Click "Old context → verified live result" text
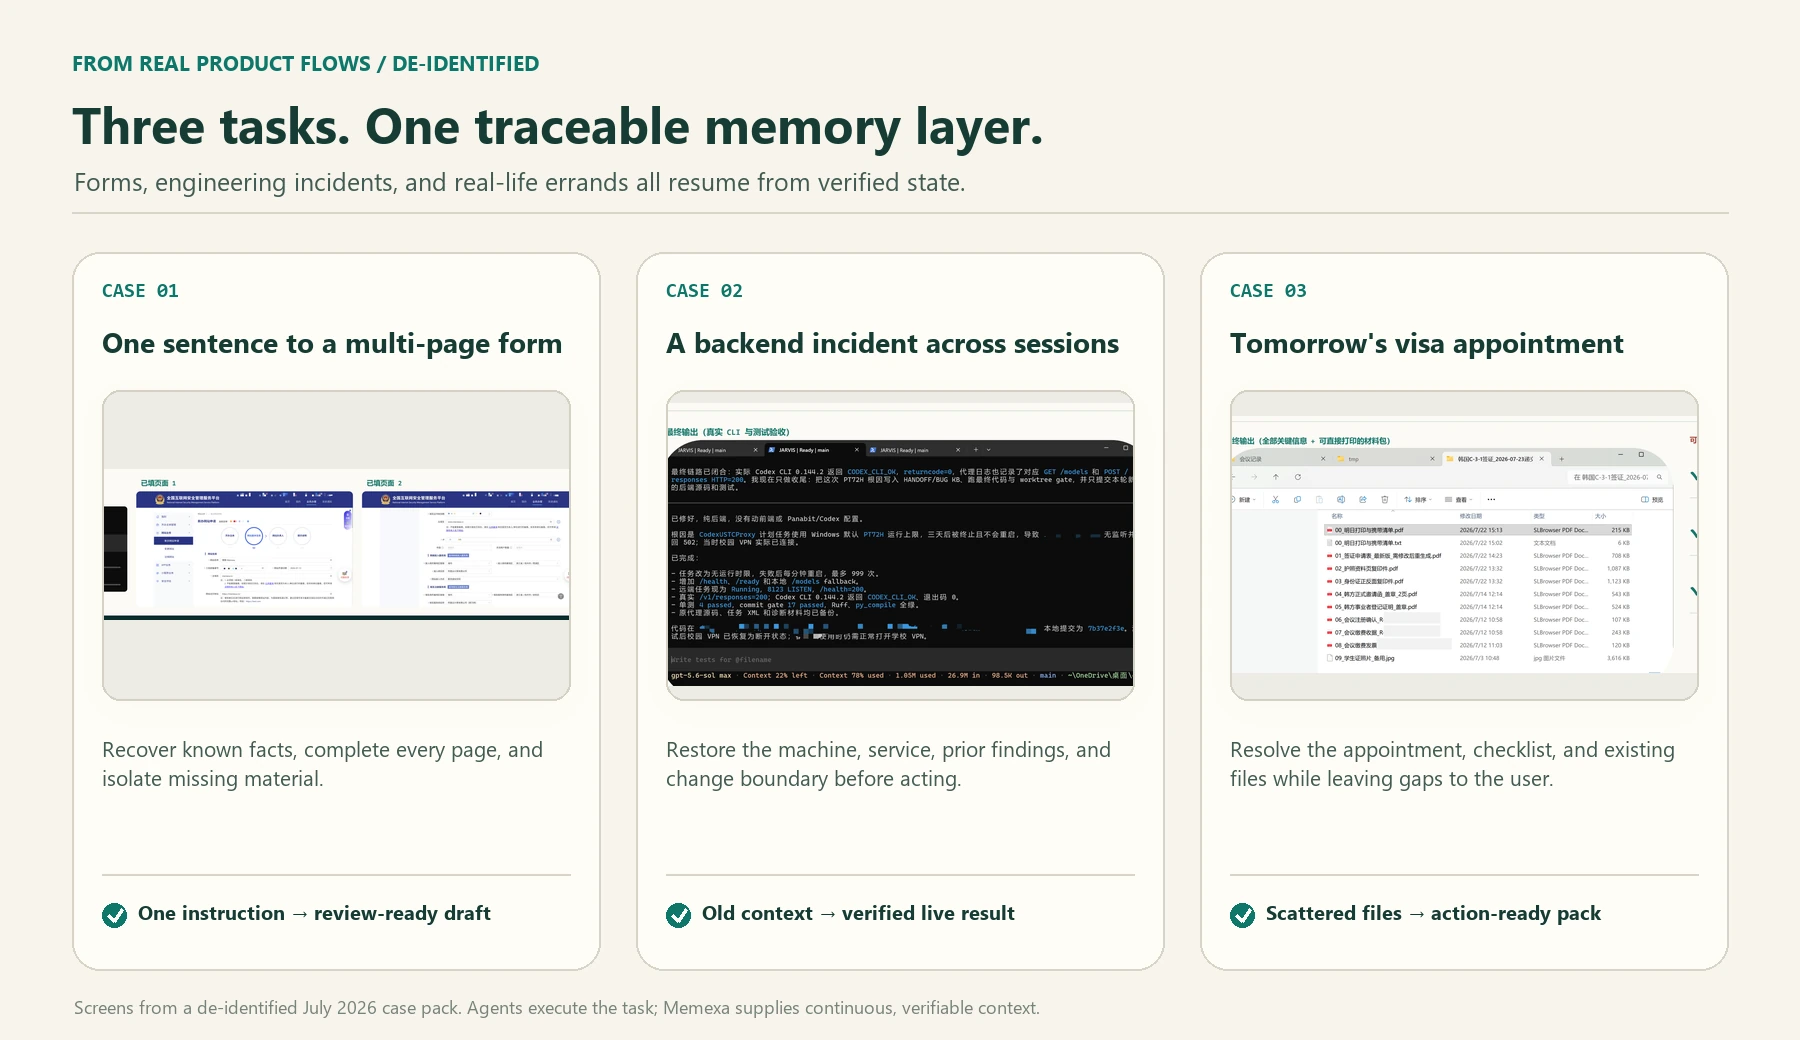Viewport: 1800px width, 1040px height. click(x=858, y=914)
